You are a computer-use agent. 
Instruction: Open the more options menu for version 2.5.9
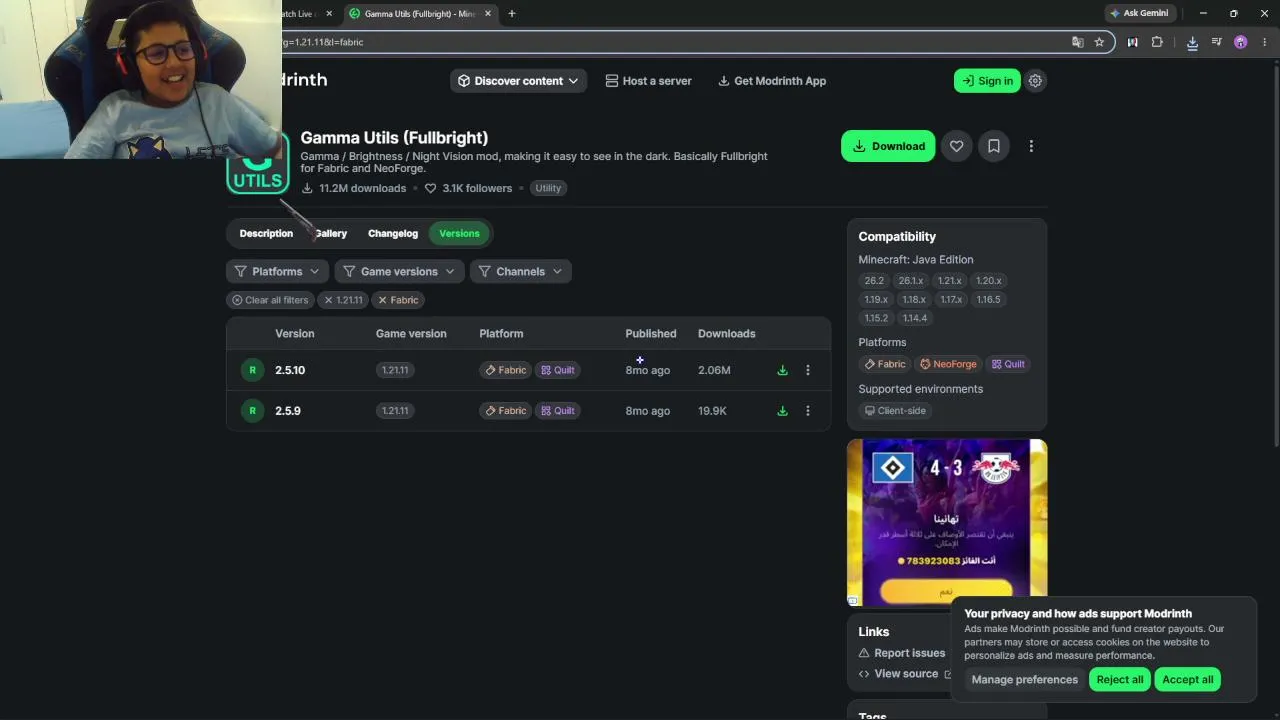[x=808, y=411]
